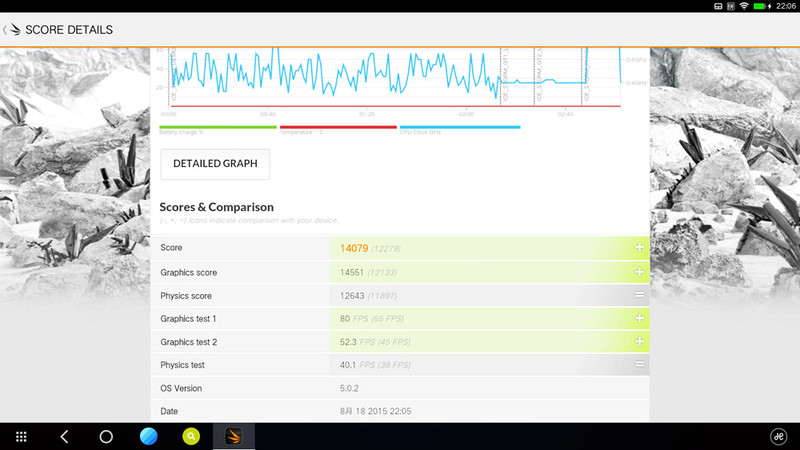Select the OS Version value 5.0.2

point(349,388)
